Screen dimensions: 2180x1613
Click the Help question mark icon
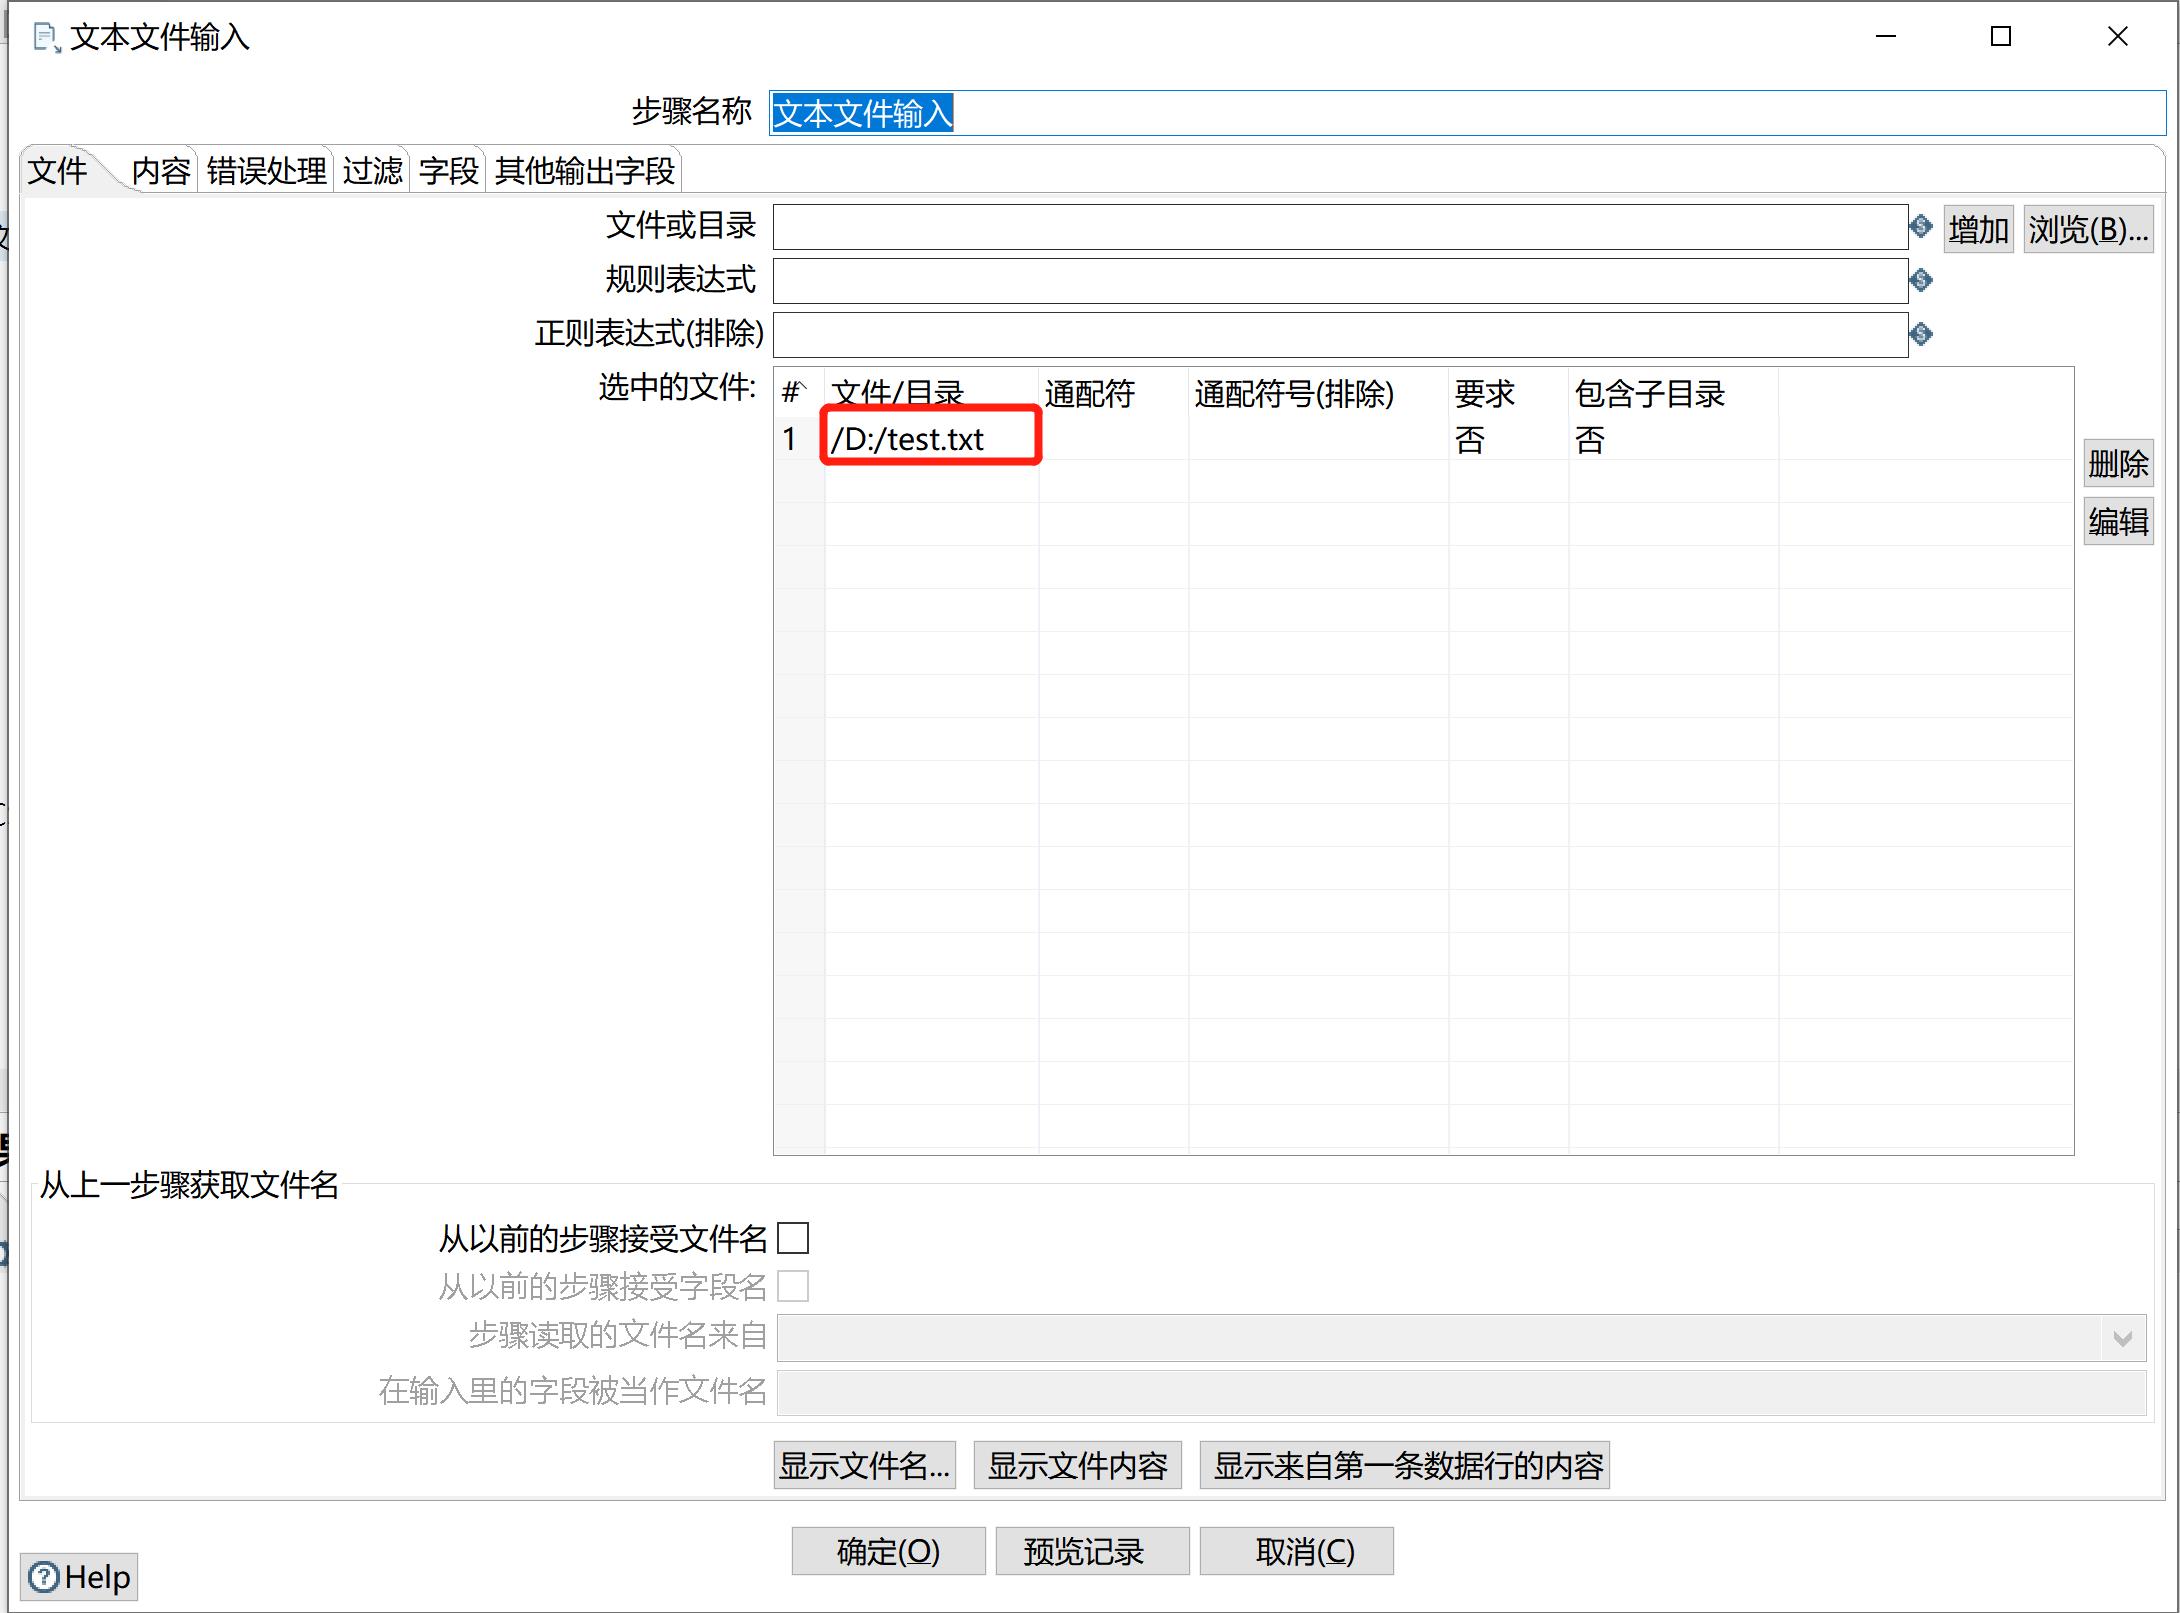(x=44, y=1577)
